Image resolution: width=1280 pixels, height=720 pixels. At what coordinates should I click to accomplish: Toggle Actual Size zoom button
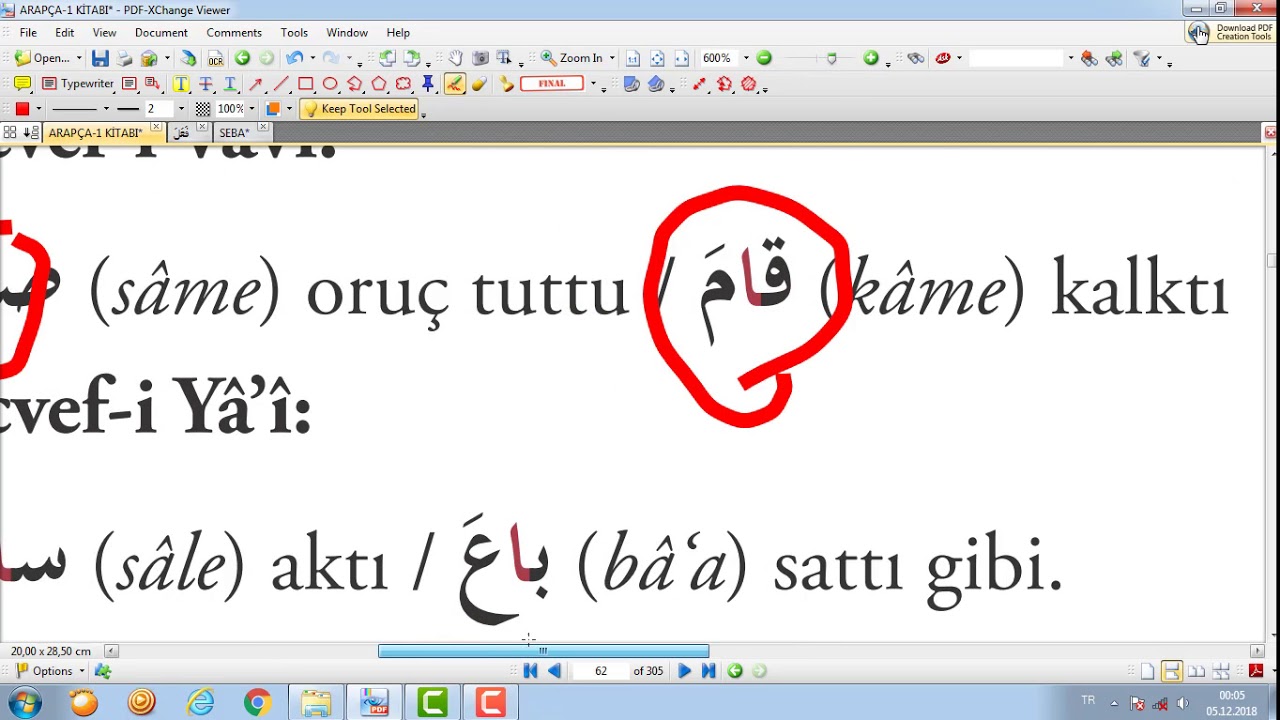pyautogui.click(x=633, y=58)
